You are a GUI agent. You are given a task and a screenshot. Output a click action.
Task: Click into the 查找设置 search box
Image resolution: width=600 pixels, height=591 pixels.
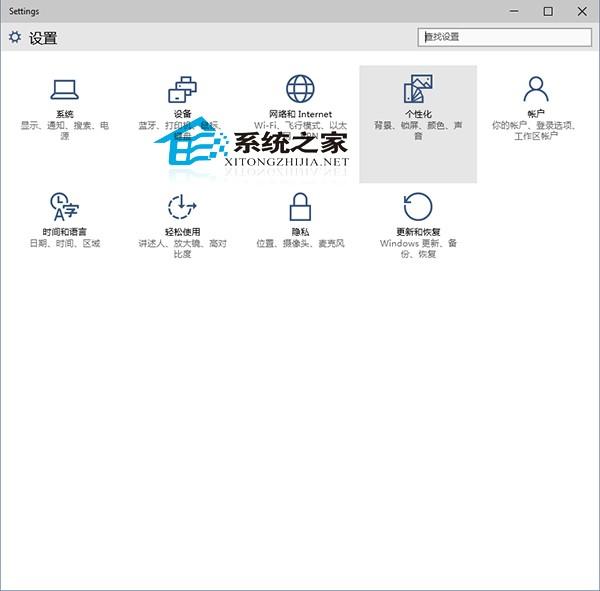504,37
